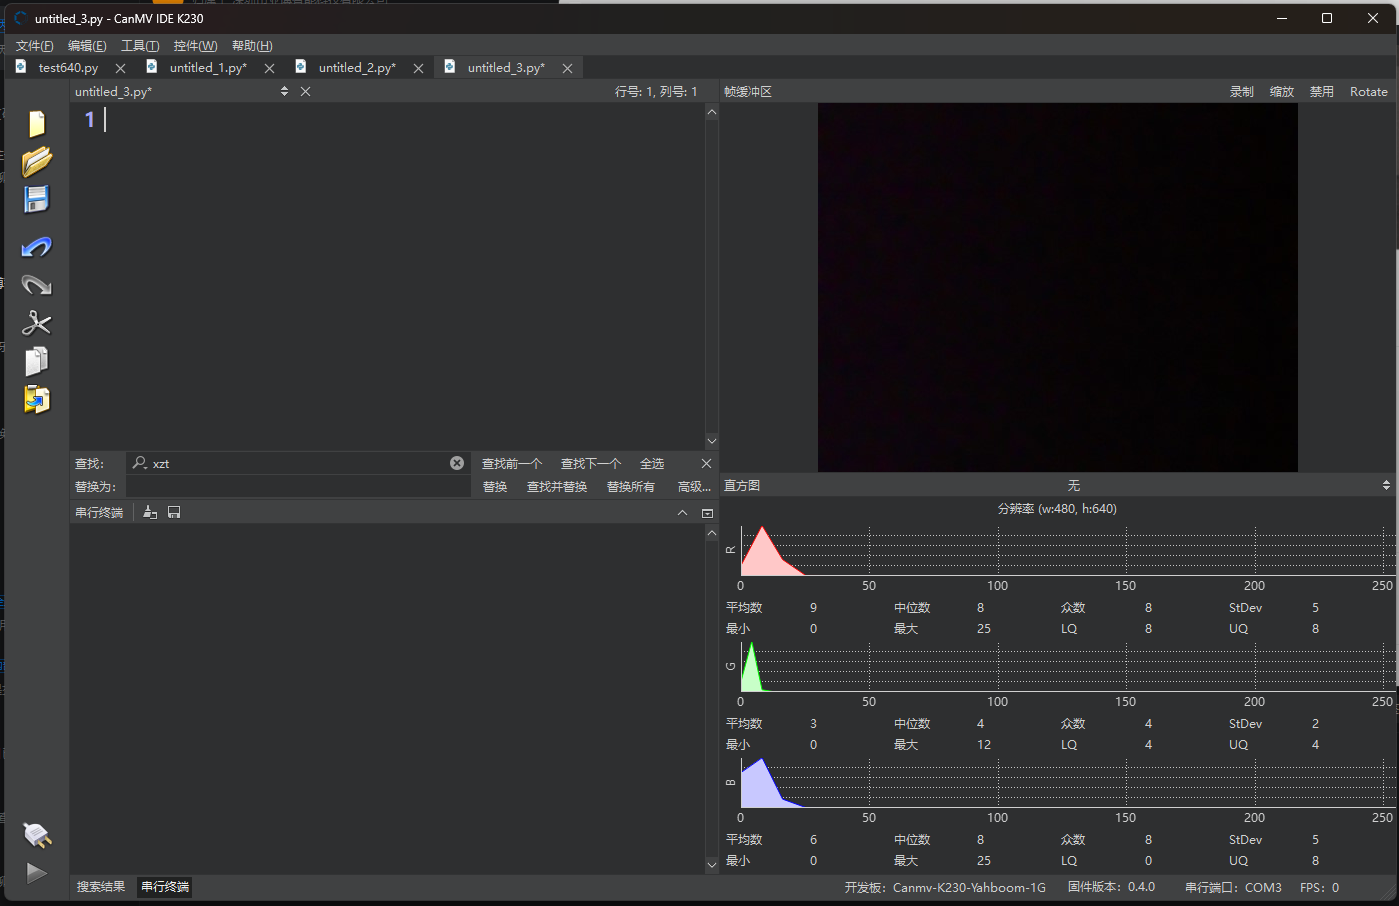Click the Connect plug icon
1399x906 pixels.
(37, 835)
